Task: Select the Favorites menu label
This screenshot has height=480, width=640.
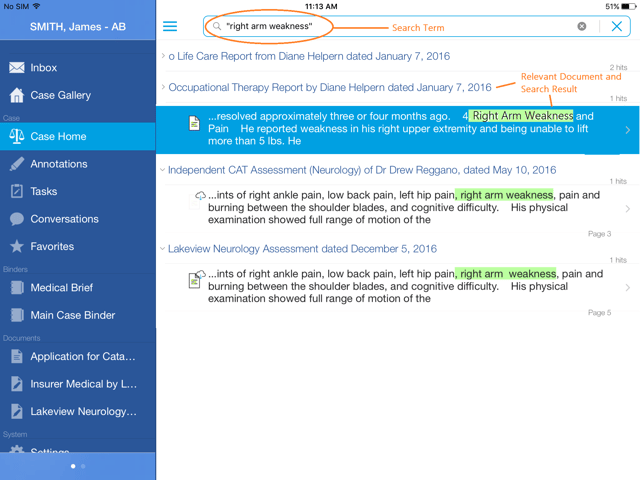Action: pyautogui.click(x=52, y=247)
